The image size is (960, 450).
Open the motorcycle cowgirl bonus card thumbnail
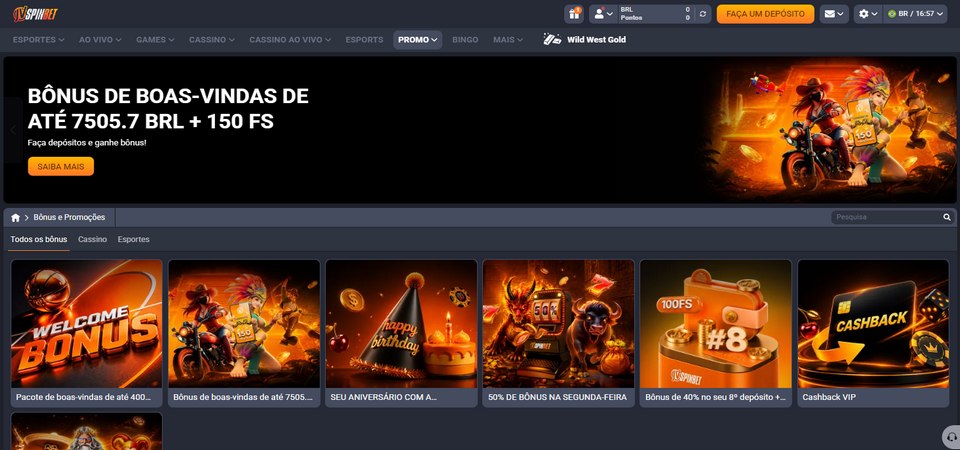[244, 324]
